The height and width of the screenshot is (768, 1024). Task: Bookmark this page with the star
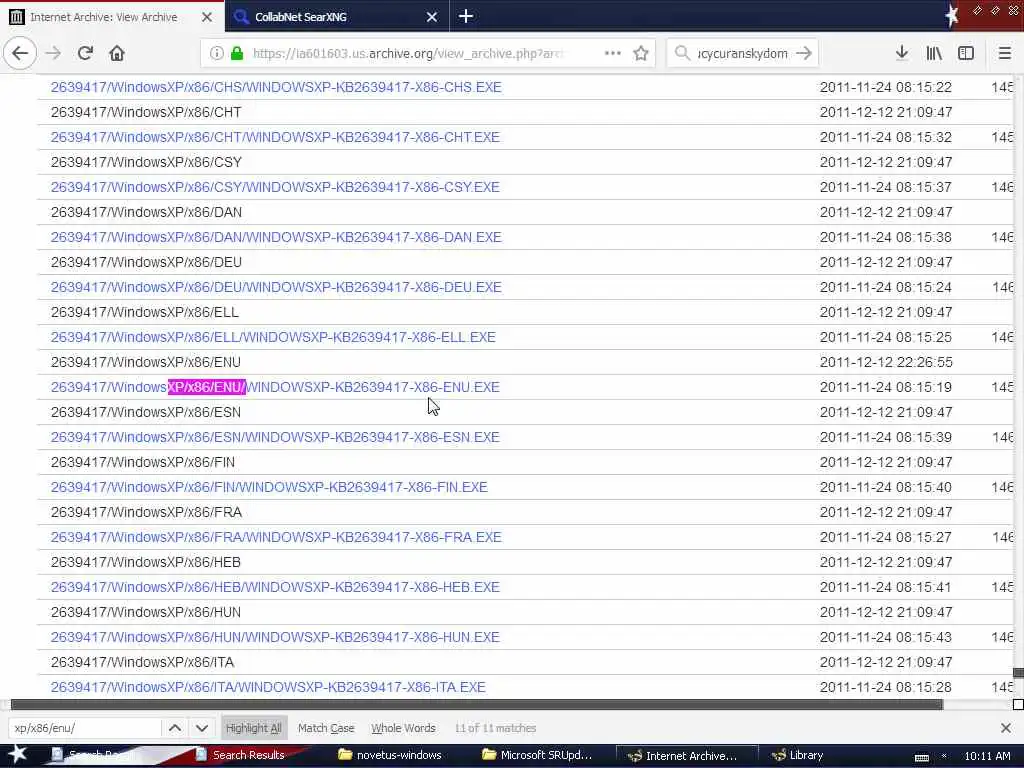(641, 53)
